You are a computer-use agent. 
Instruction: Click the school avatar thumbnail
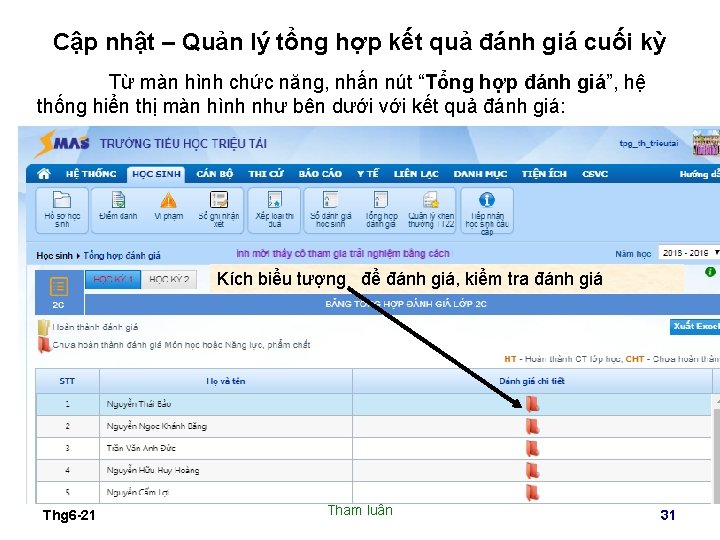coord(706,143)
